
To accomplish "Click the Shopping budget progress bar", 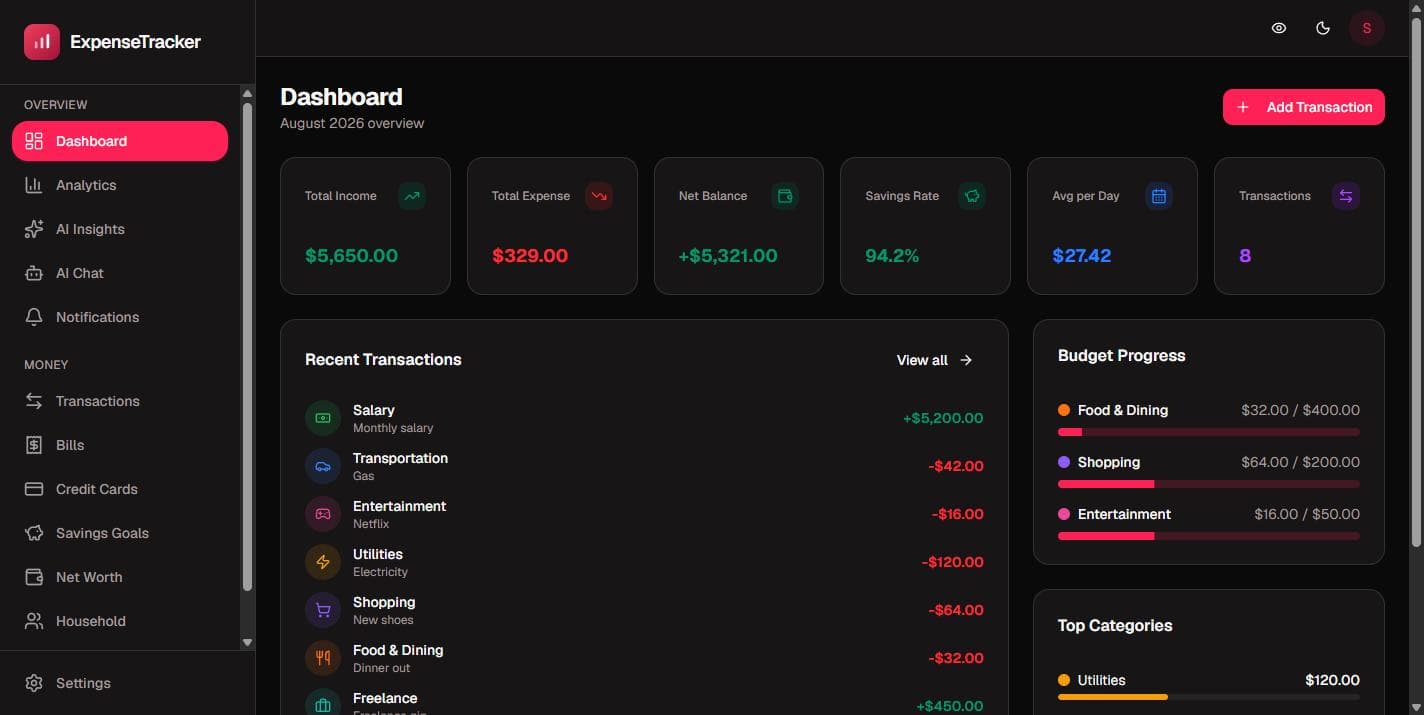I will click(1209, 484).
